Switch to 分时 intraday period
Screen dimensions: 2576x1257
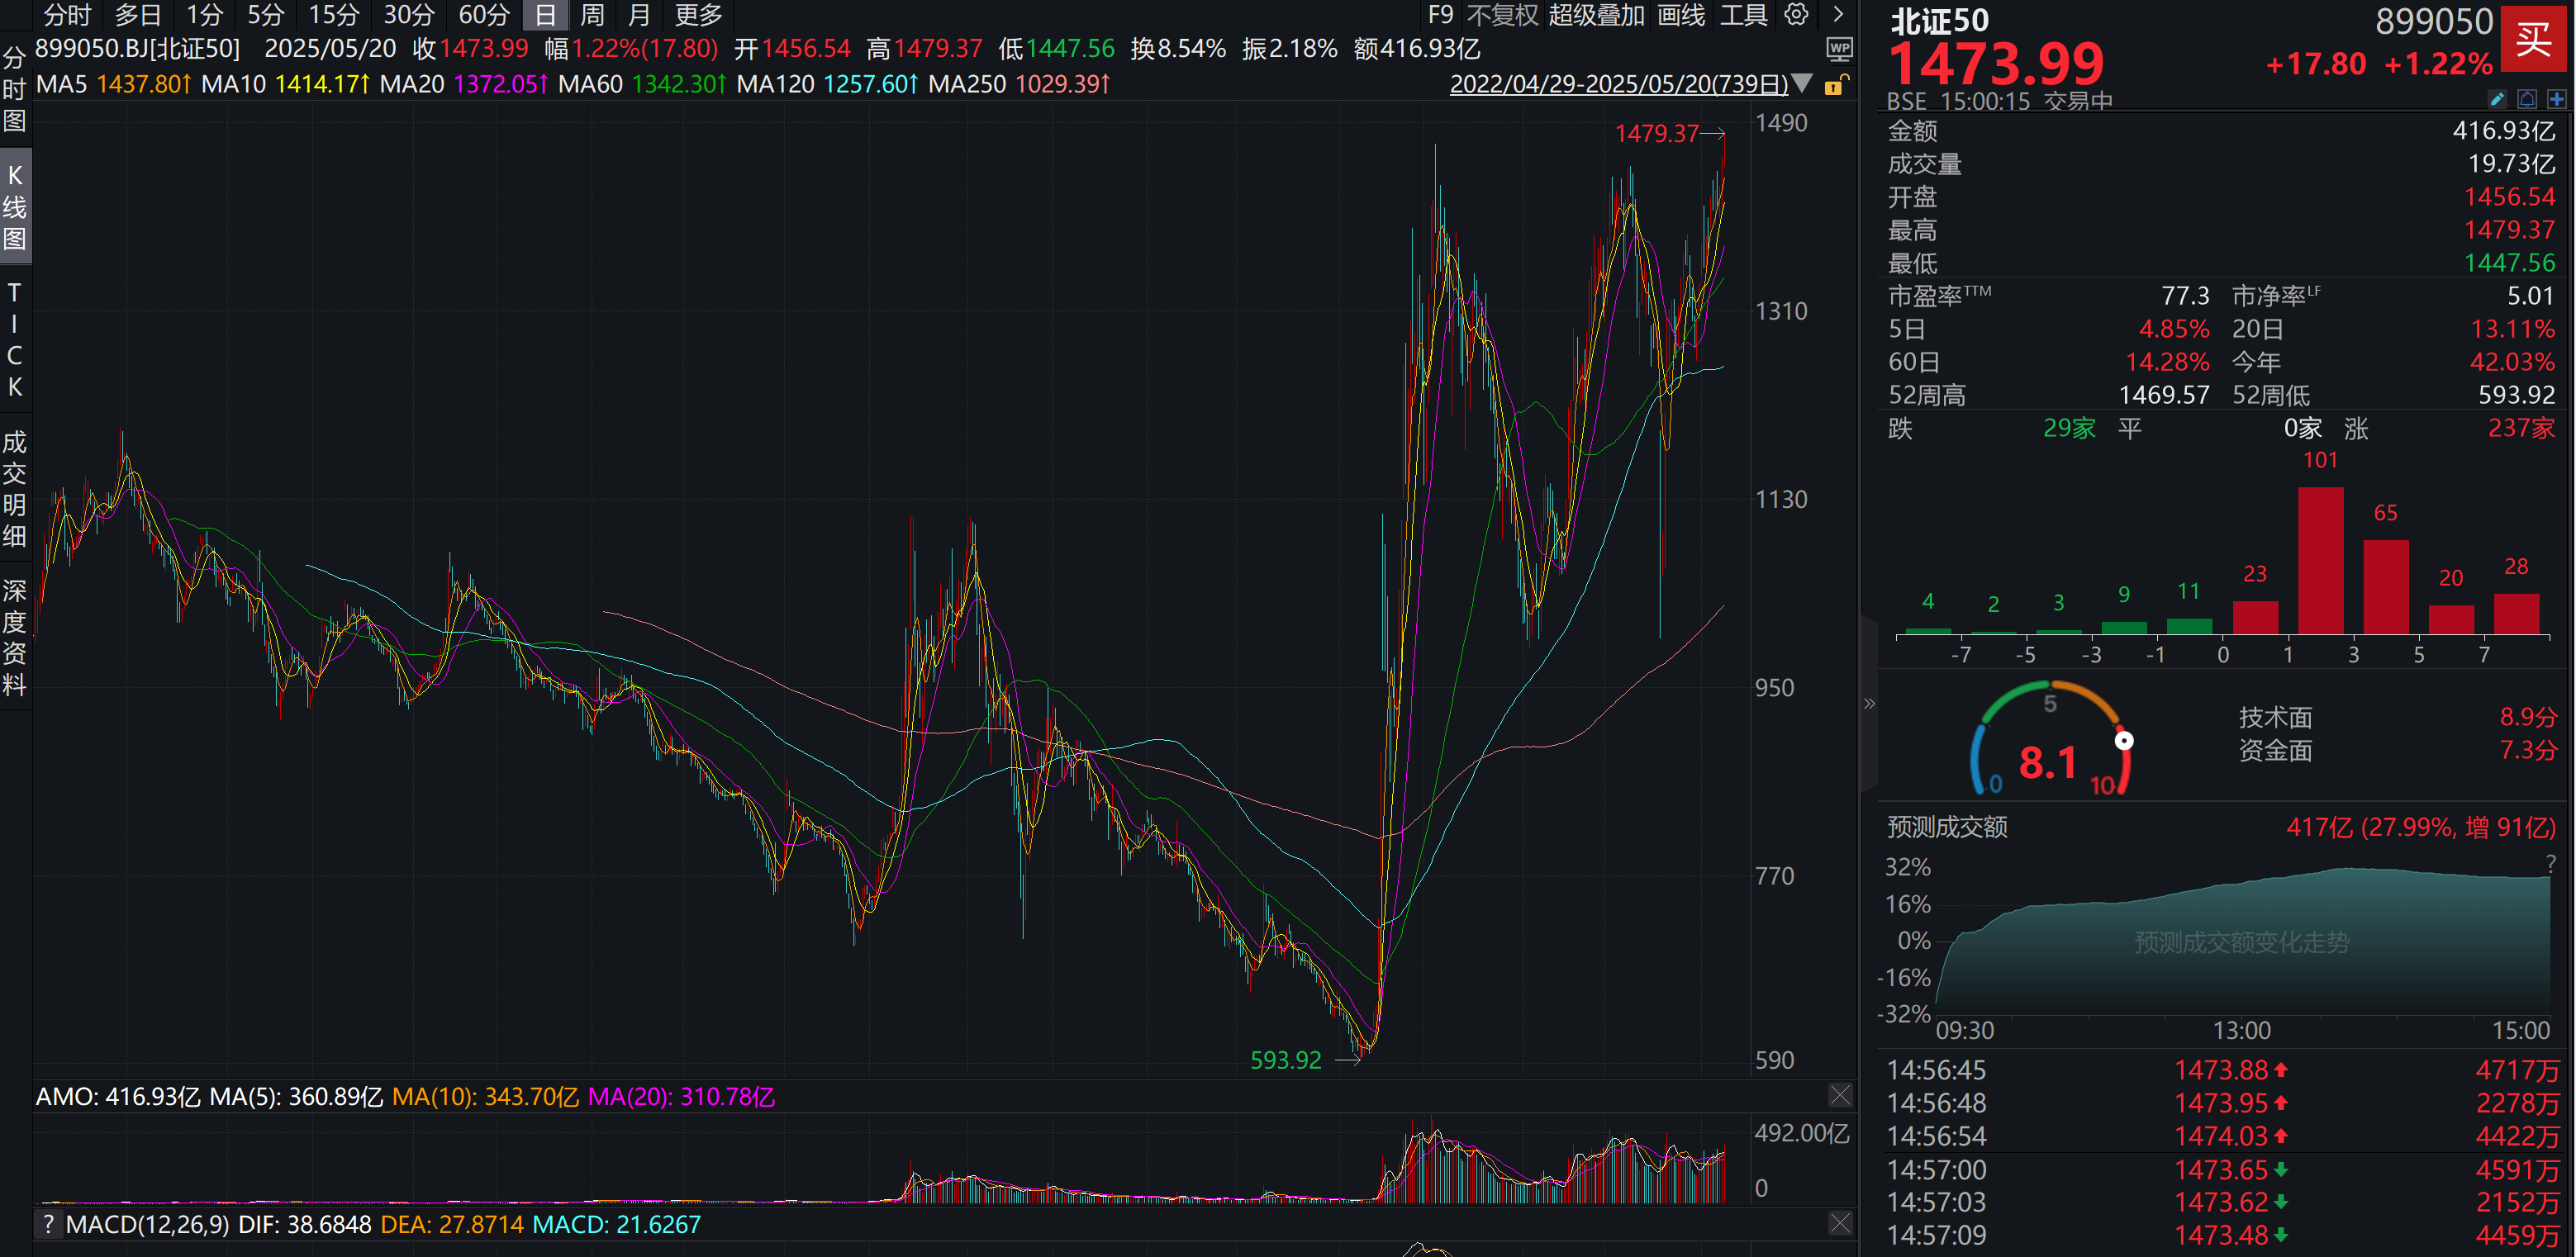pos(67,15)
